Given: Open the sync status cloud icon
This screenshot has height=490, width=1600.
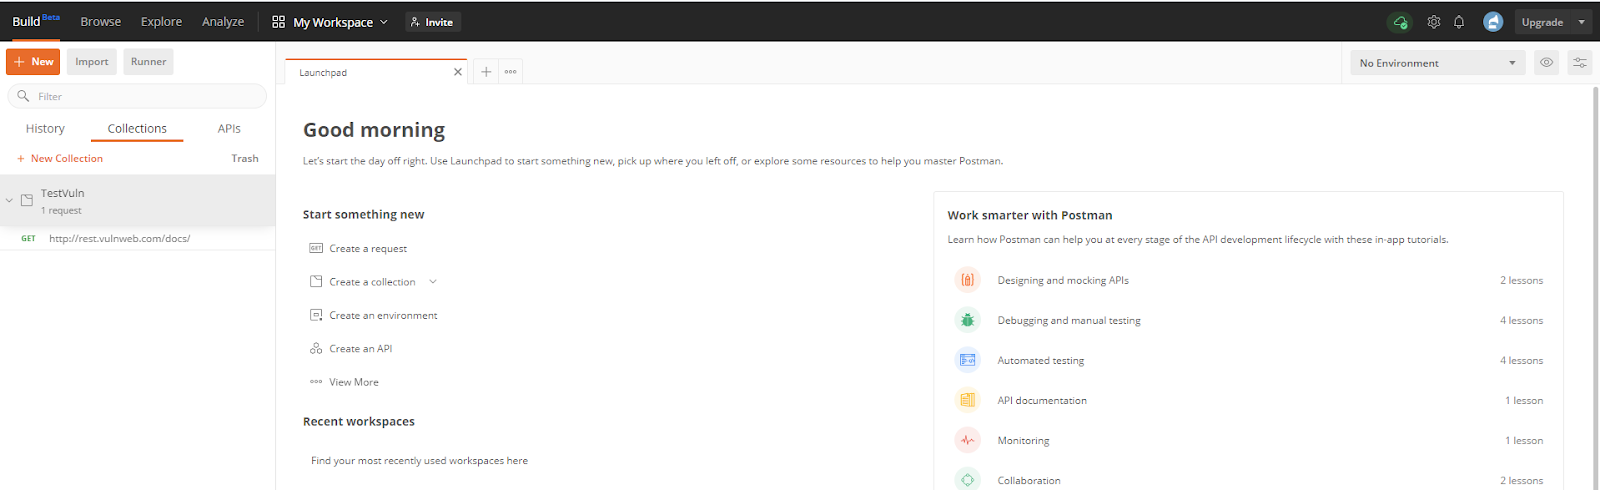Looking at the screenshot, I should [x=1400, y=22].
